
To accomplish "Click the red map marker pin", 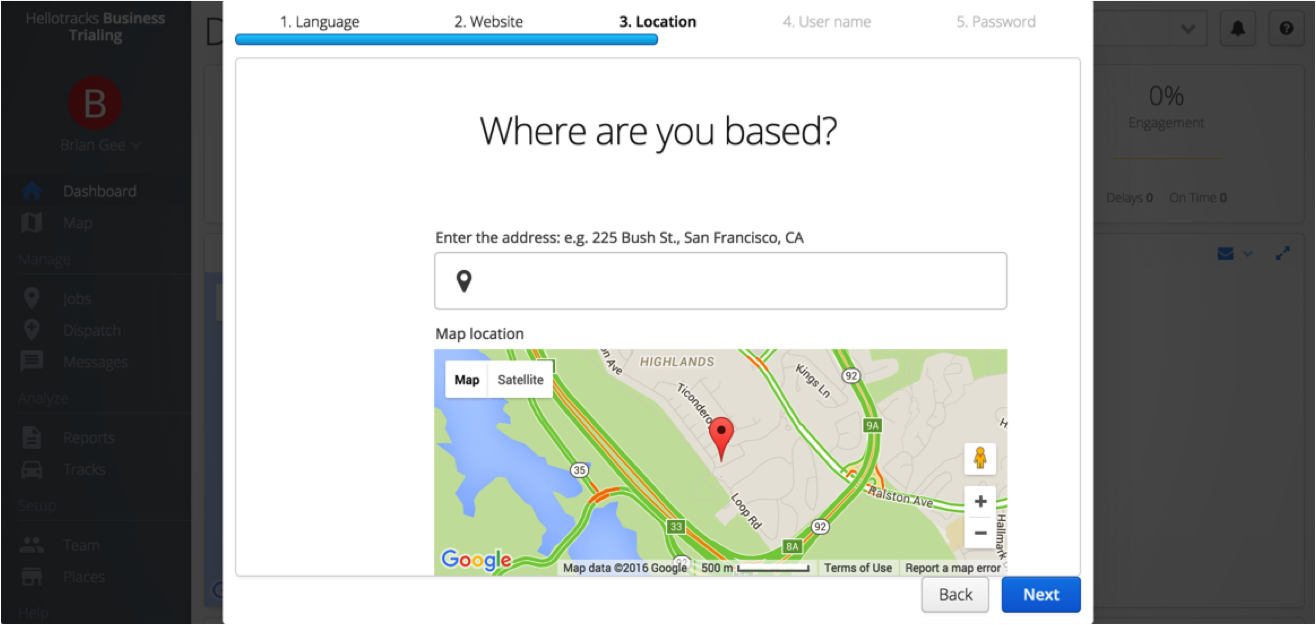I will 721,438.
